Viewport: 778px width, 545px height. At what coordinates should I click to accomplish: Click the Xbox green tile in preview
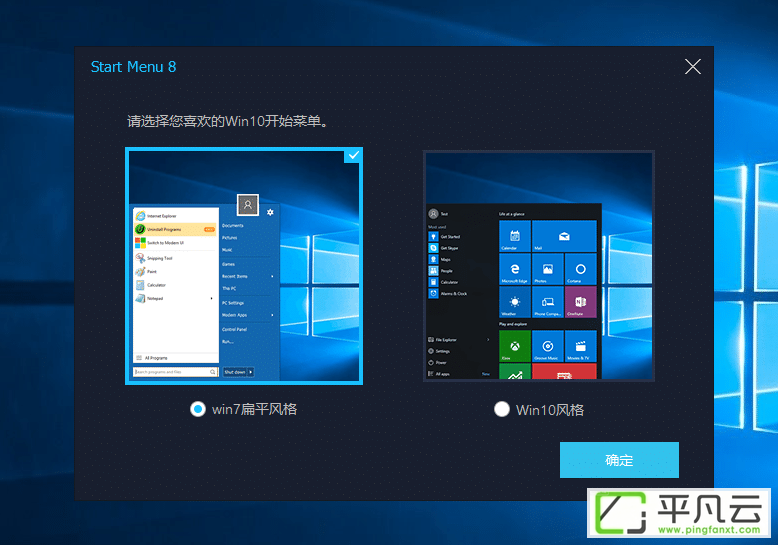point(515,346)
